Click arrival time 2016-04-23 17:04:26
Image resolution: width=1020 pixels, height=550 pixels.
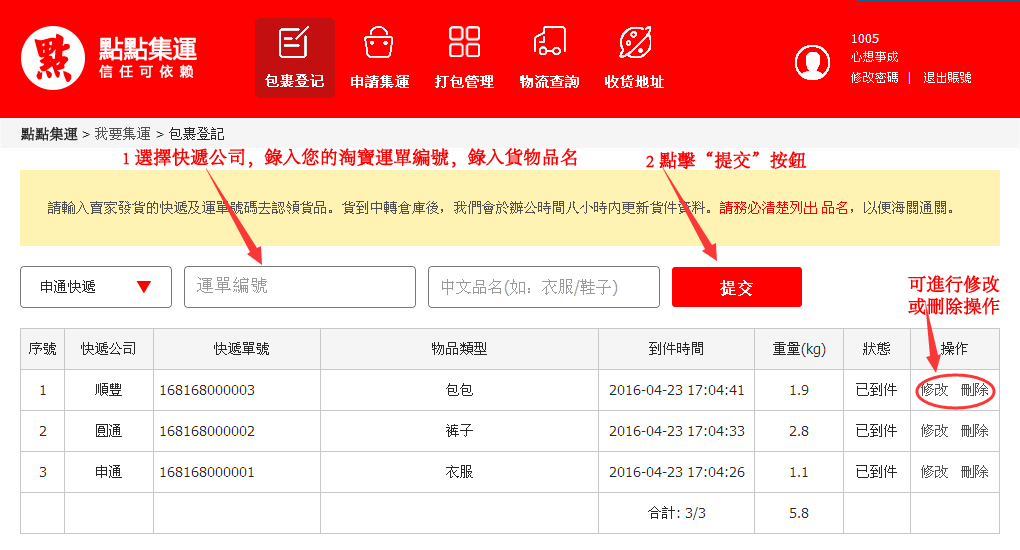[x=677, y=472]
